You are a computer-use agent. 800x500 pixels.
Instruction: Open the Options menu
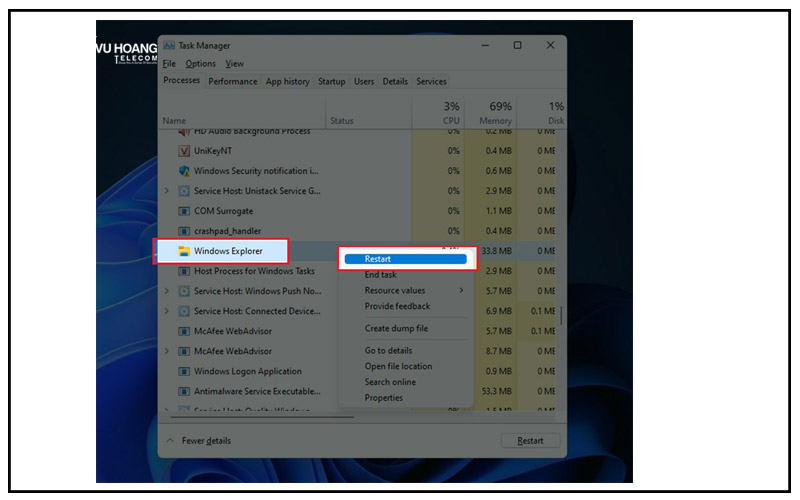coord(200,64)
